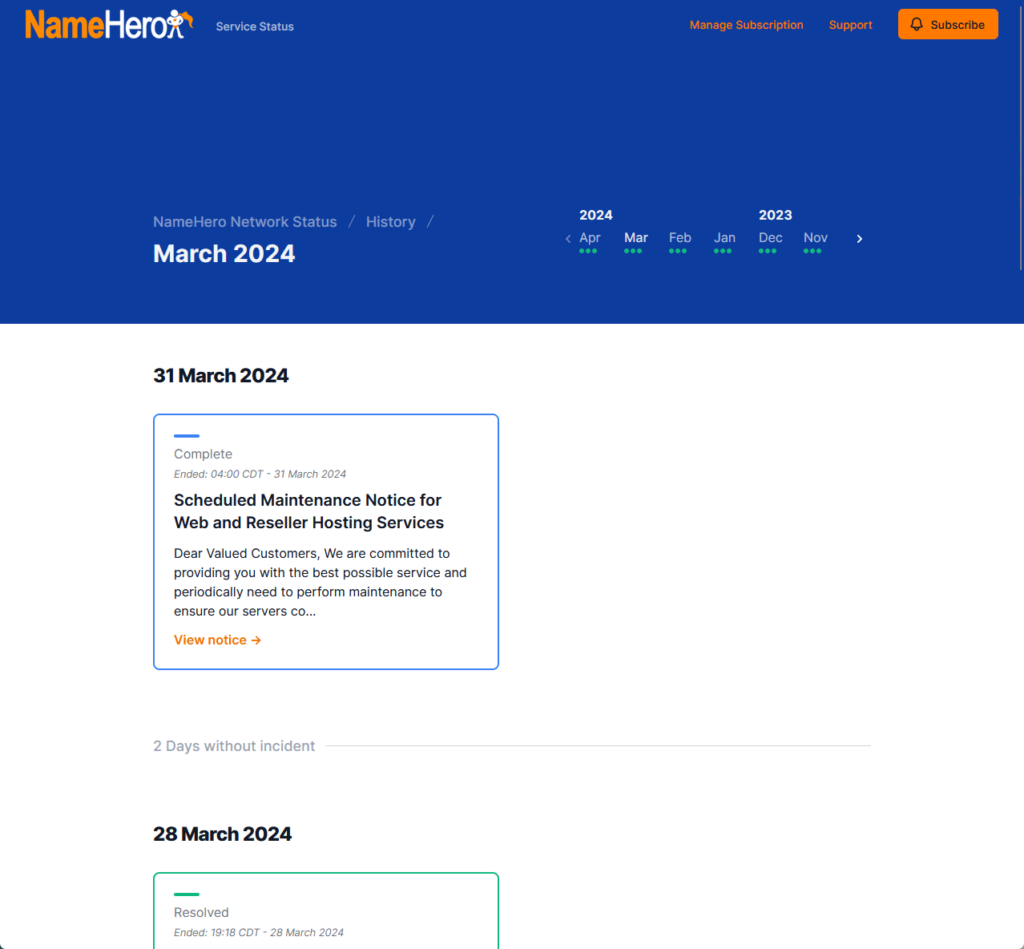Click the March 2024 page title
Screen dimensions: 1024x949
click(224, 253)
